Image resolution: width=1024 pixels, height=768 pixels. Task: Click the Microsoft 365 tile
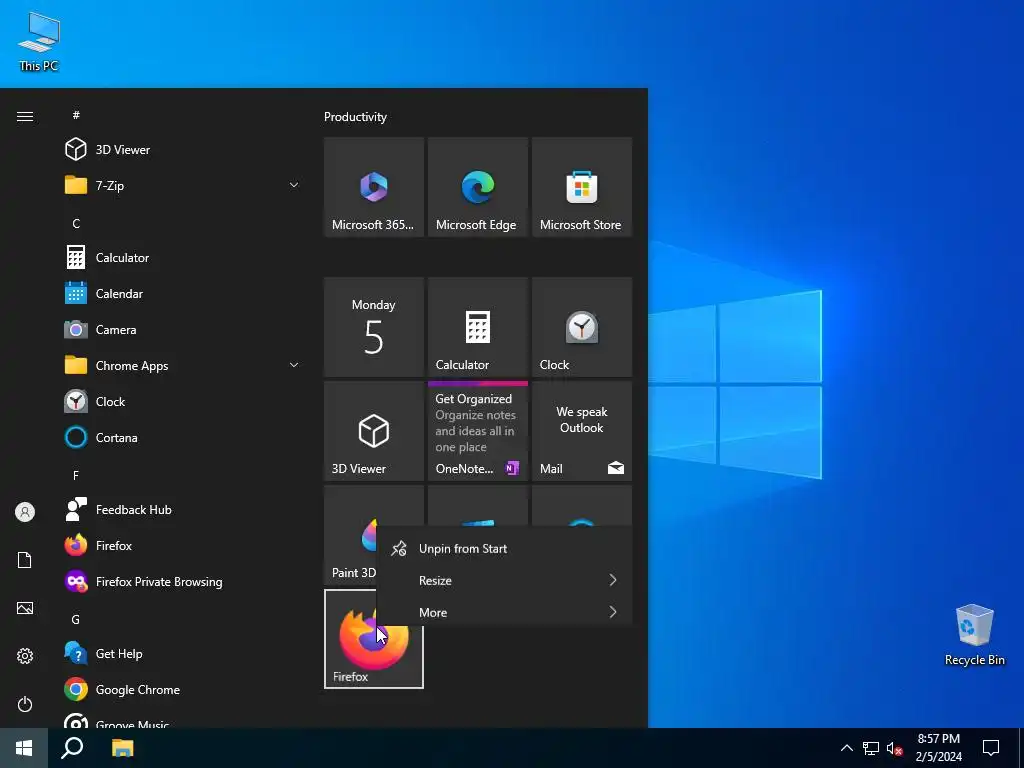tap(374, 187)
